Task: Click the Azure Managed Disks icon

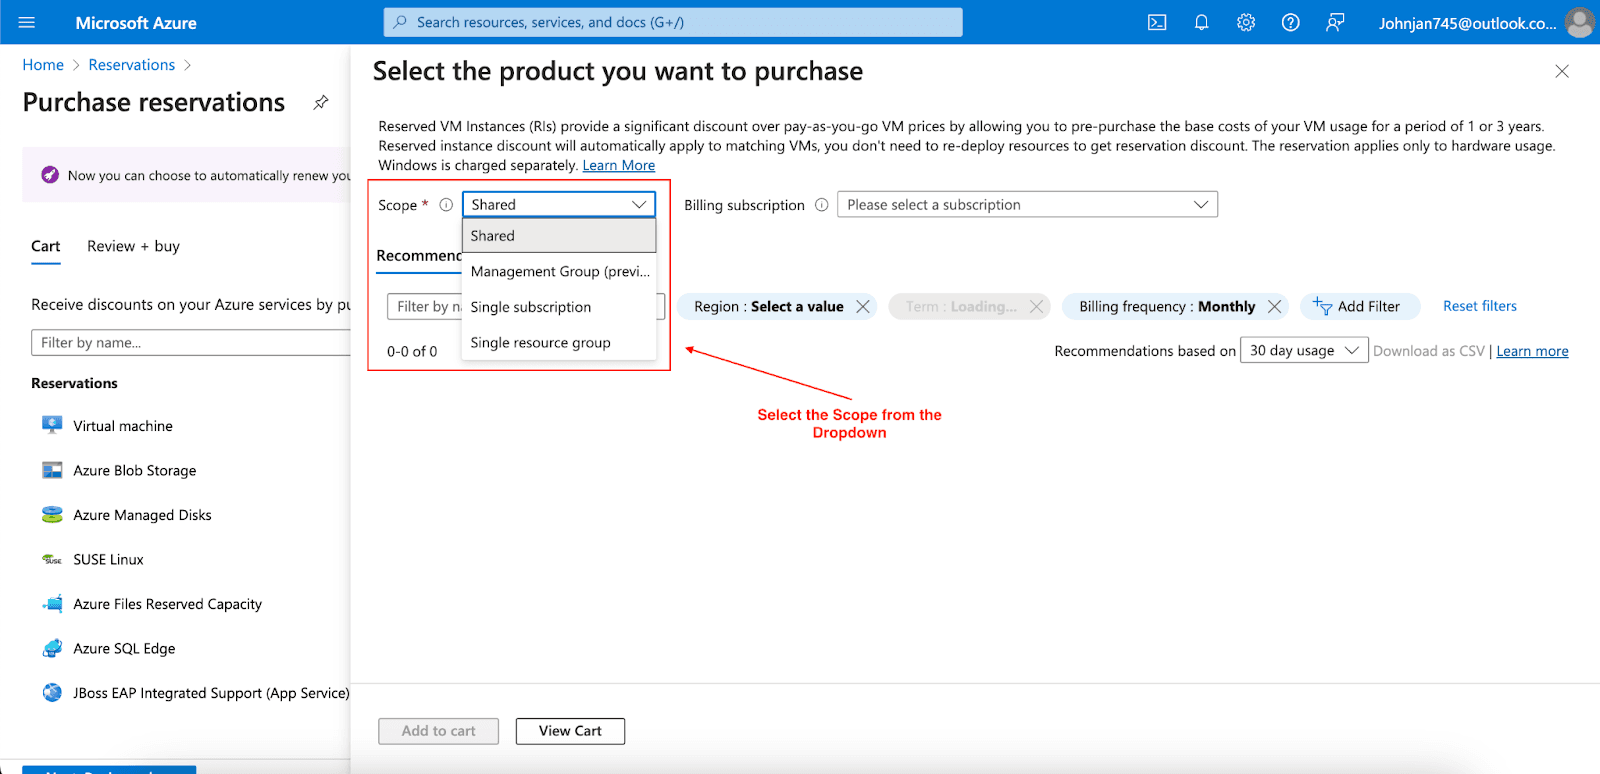Action: (x=52, y=514)
